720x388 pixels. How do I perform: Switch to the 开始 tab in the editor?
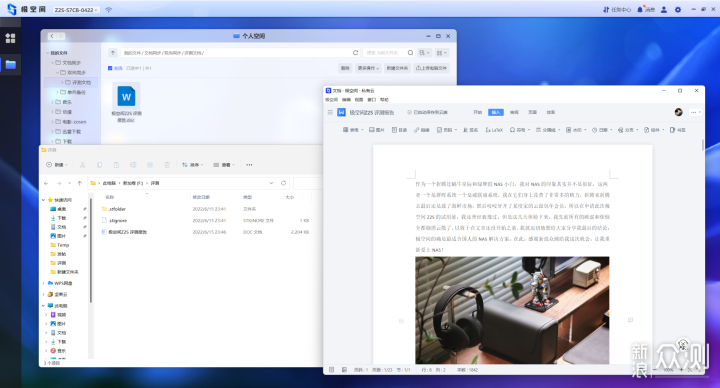point(478,112)
